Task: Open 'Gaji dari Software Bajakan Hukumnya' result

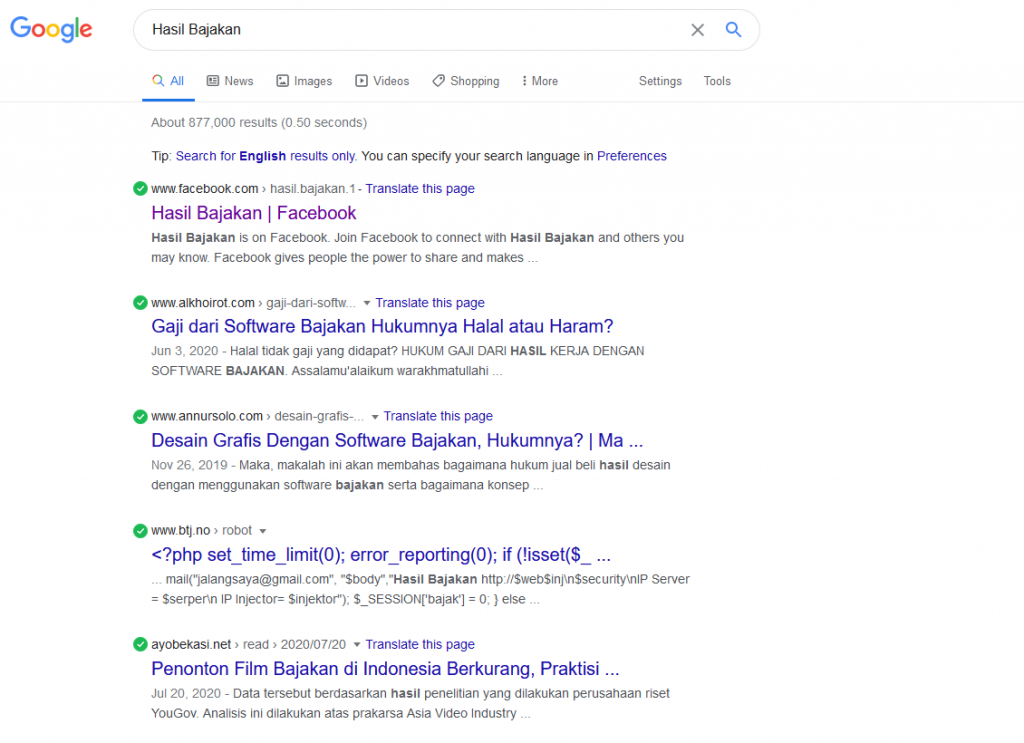Action: click(x=382, y=326)
